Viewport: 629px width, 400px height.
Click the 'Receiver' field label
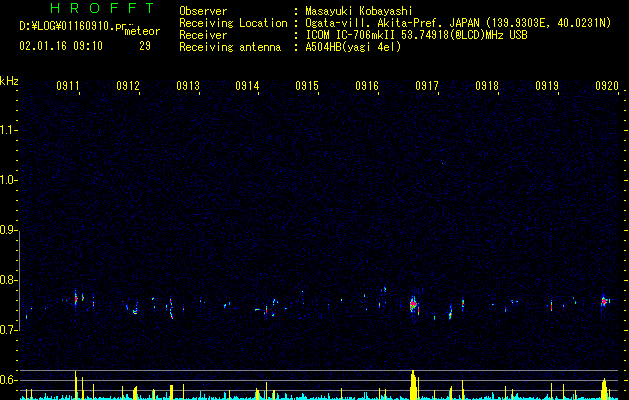pyautogui.click(x=203, y=35)
